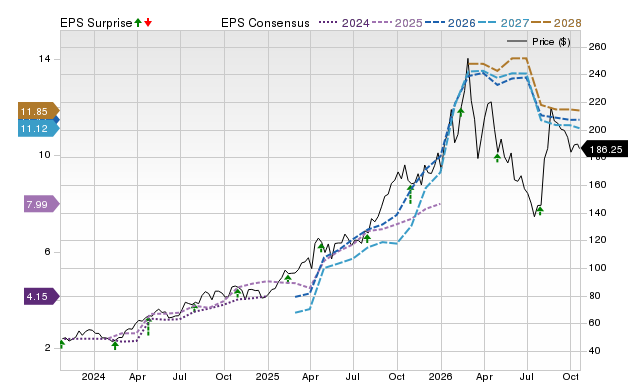The width and height of the screenshot is (640, 382).
Task: Click the 10 label on the EPS axis
Action: pyautogui.click(x=44, y=155)
